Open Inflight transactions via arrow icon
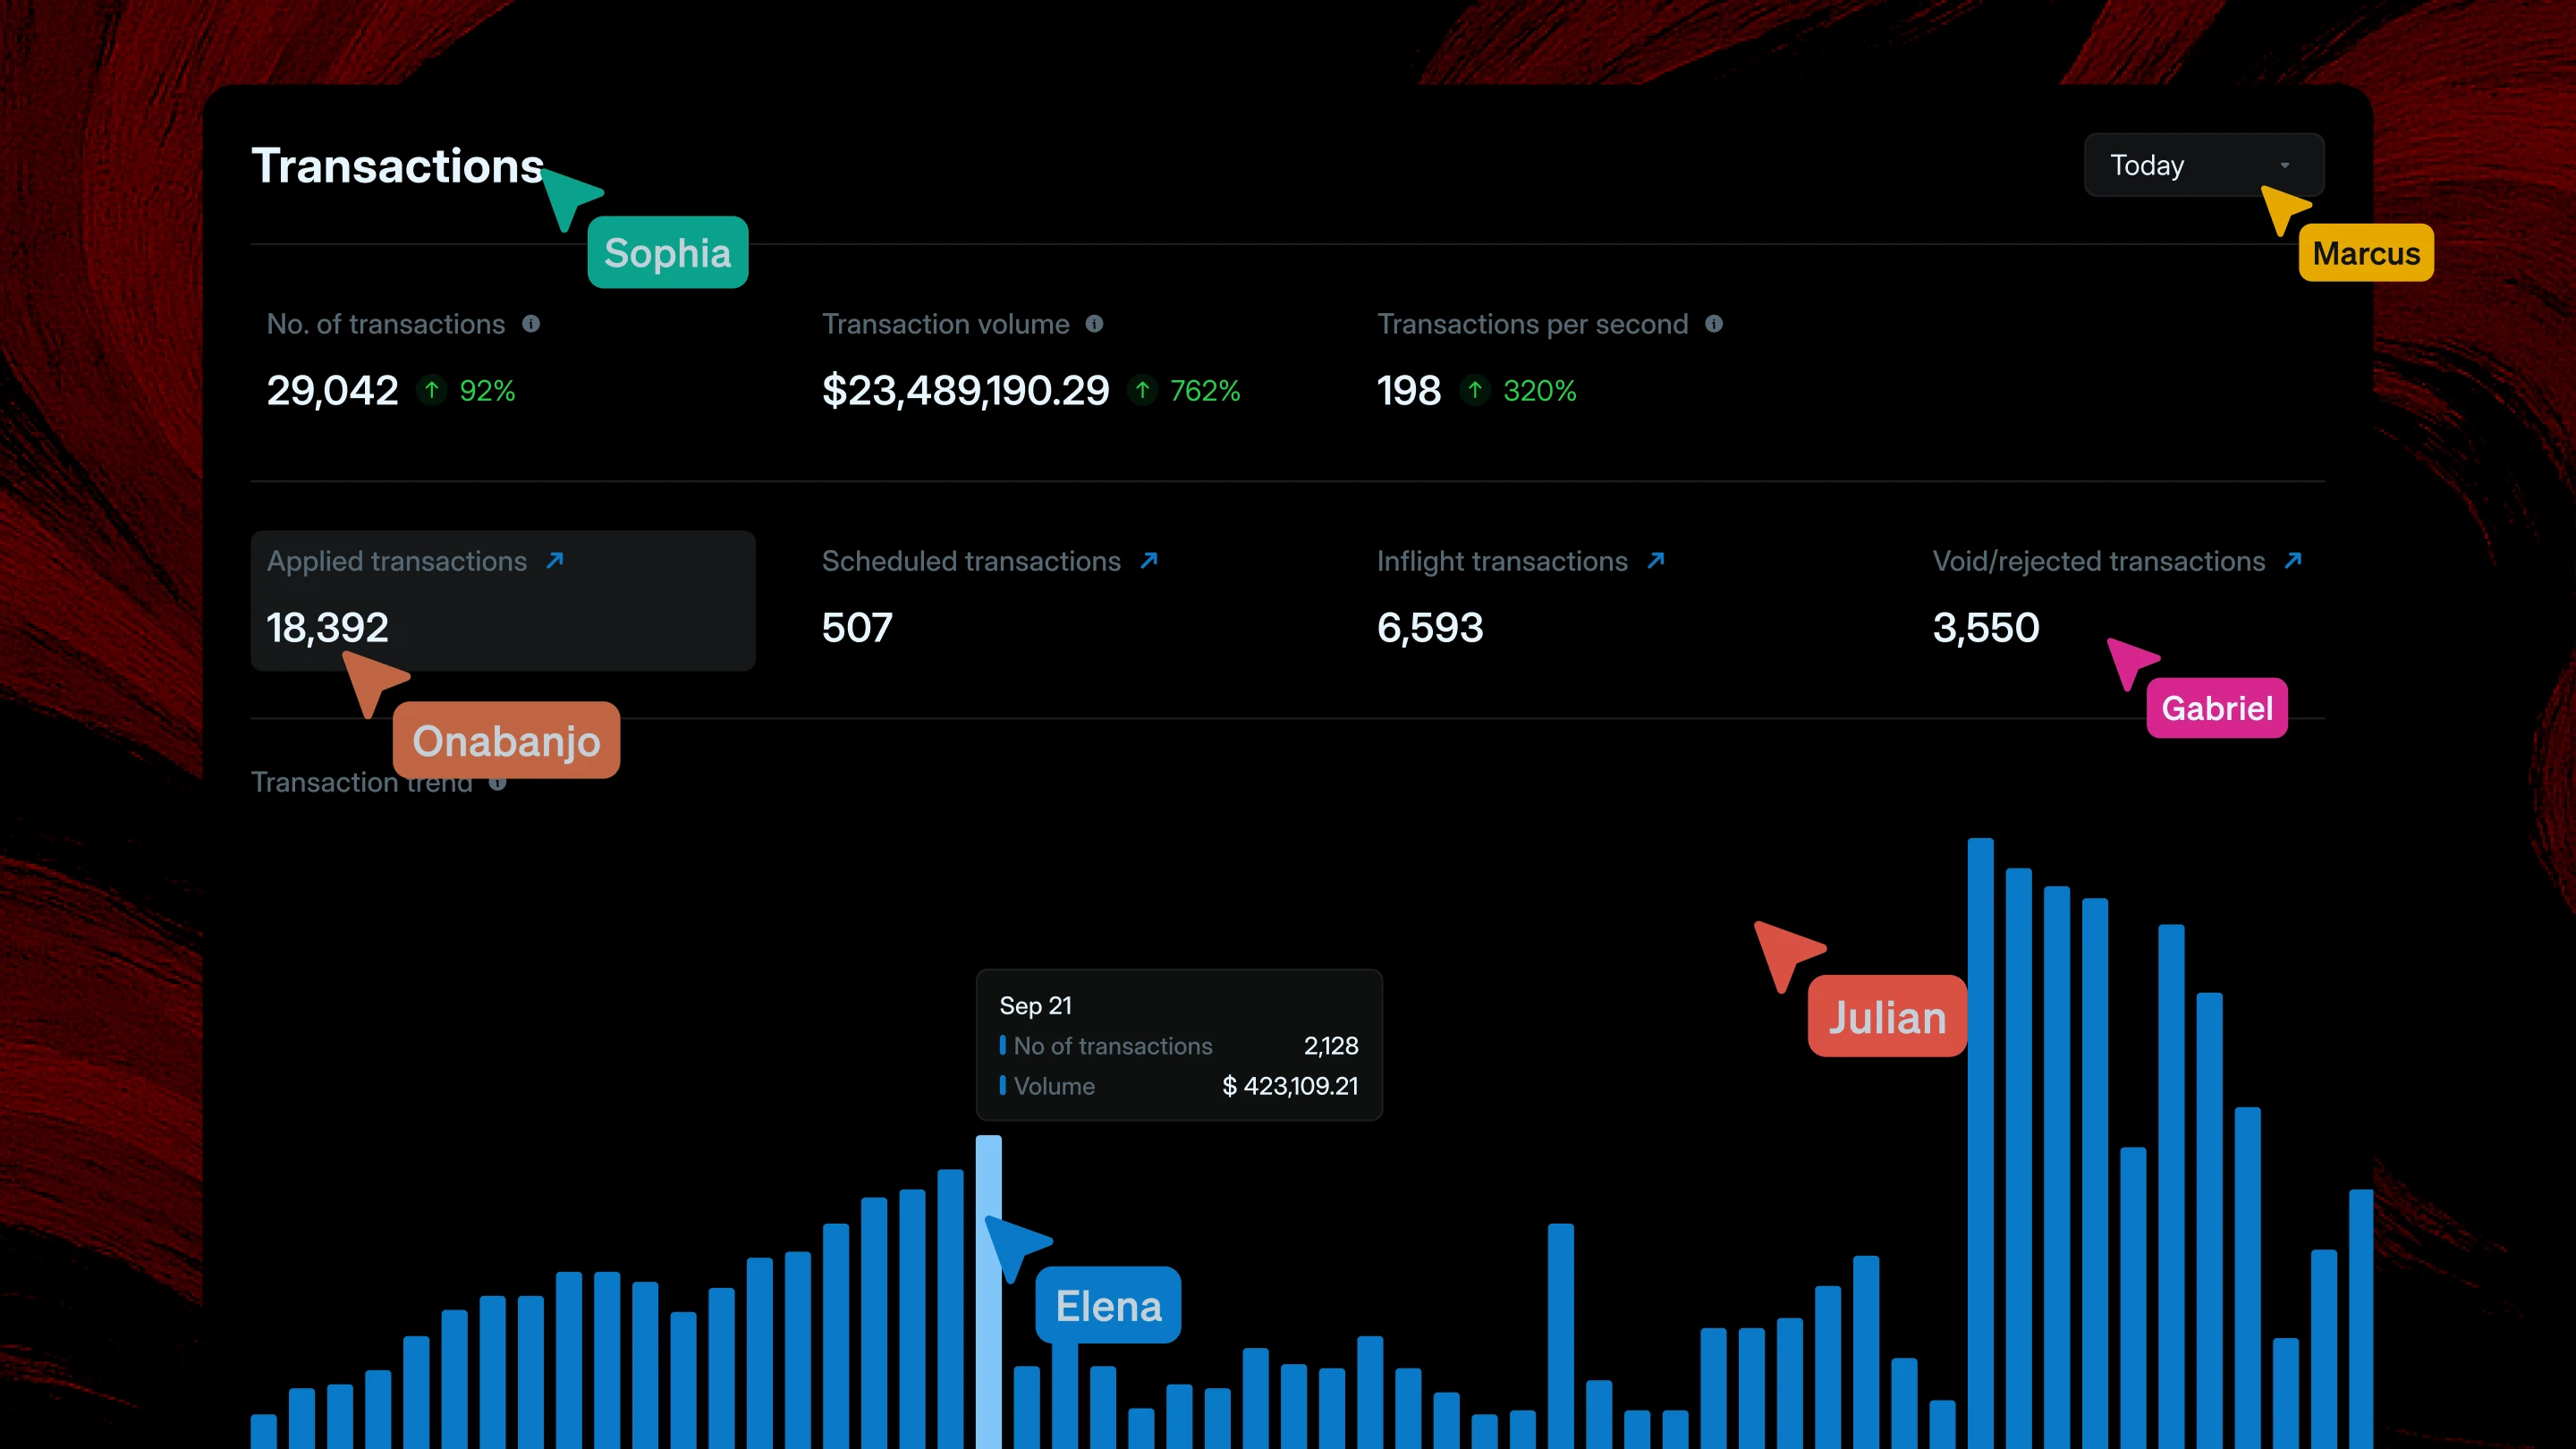This screenshot has height=1449, width=2576. click(x=1656, y=561)
